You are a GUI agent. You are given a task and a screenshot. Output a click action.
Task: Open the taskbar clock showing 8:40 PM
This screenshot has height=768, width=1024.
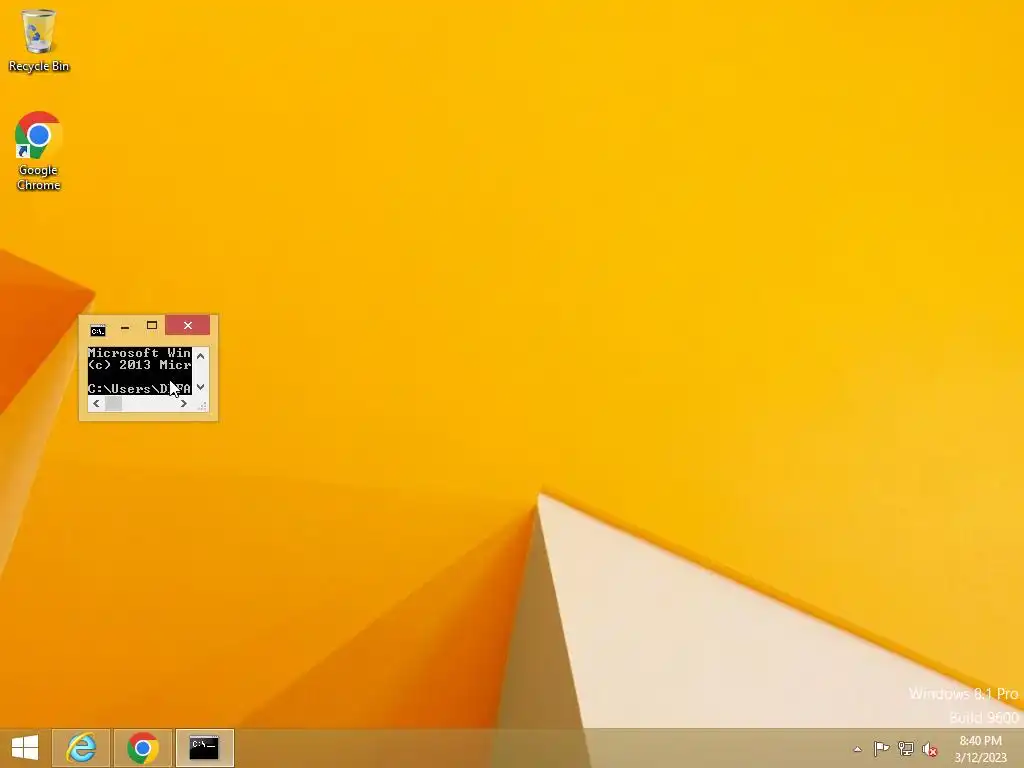click(980, 749)
